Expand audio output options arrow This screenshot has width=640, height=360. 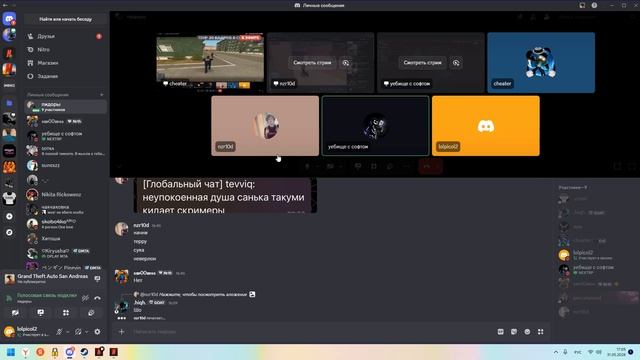point(87,332)
